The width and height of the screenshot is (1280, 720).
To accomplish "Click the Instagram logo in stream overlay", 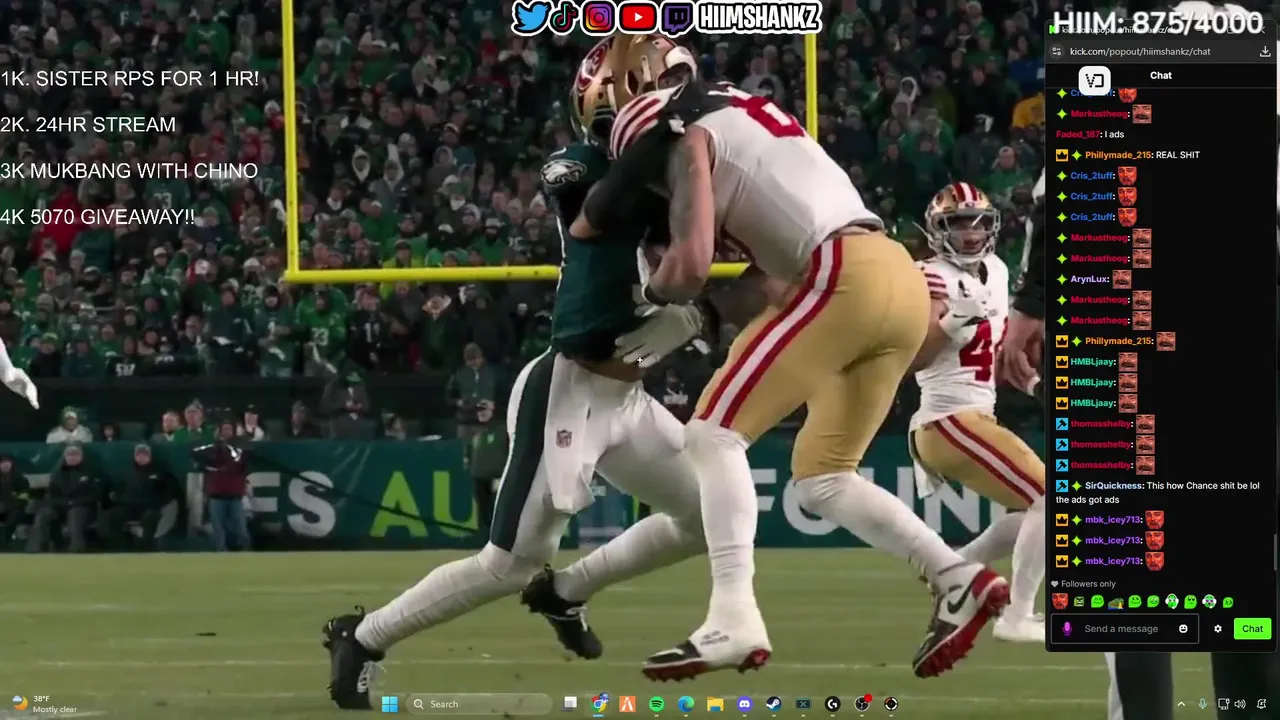I will click(598, 17).
